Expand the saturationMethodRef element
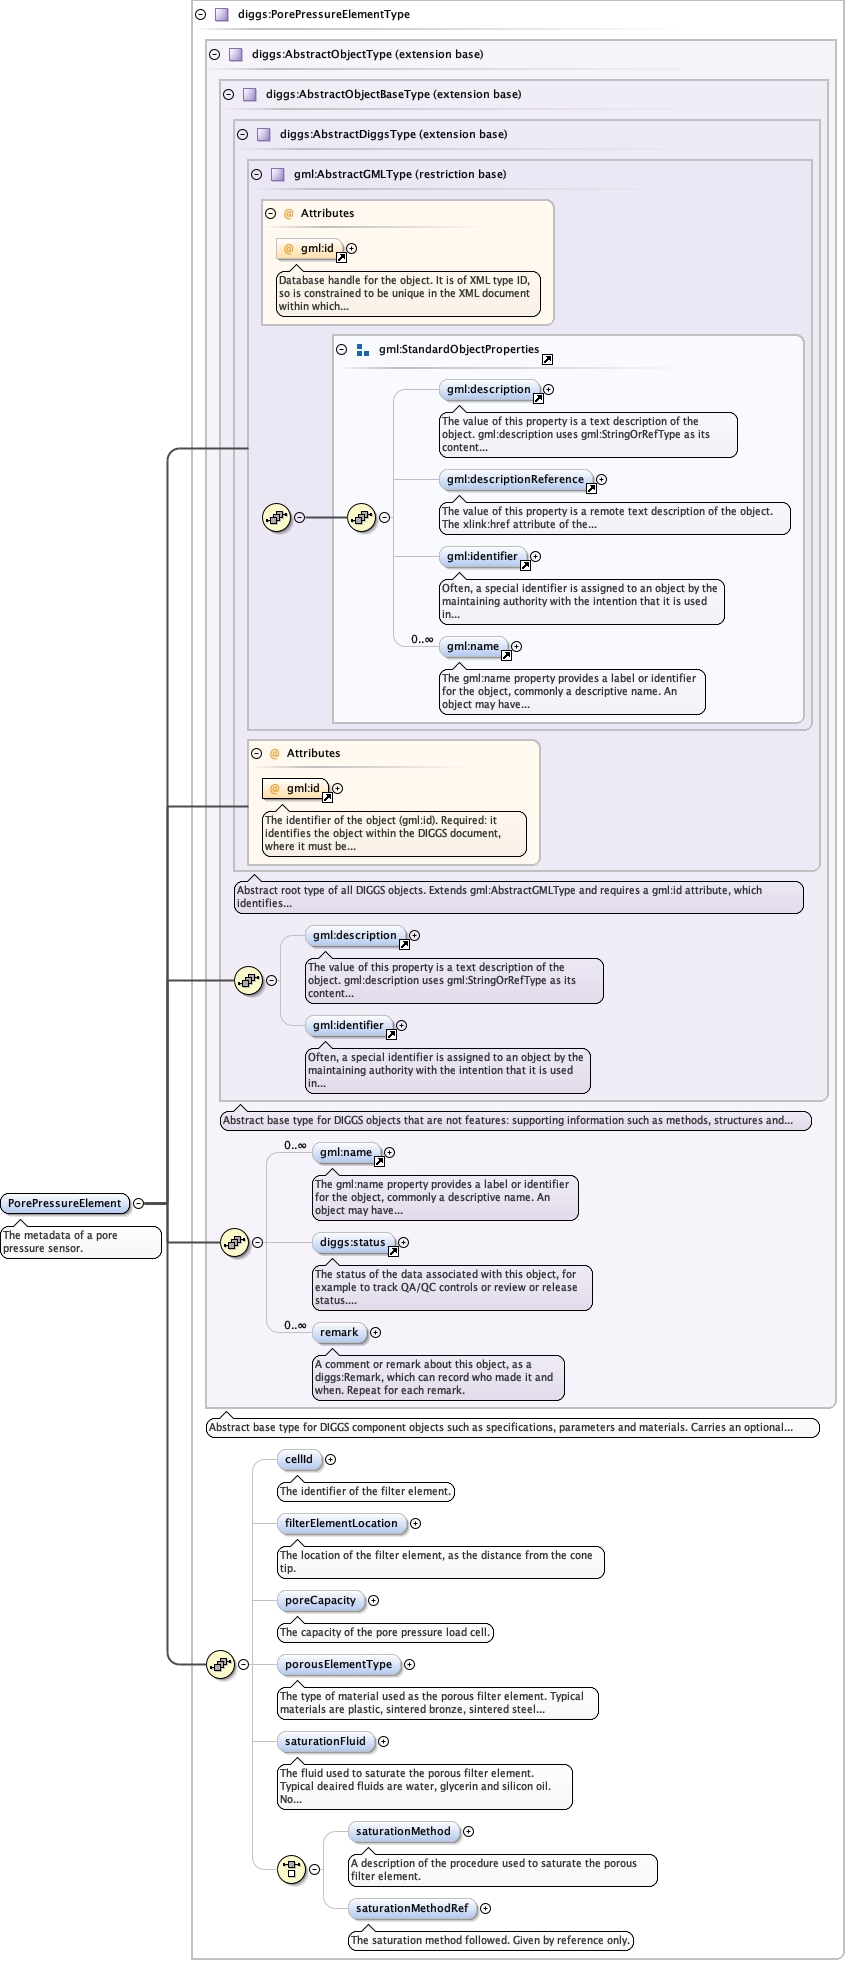 (486, 1909)
